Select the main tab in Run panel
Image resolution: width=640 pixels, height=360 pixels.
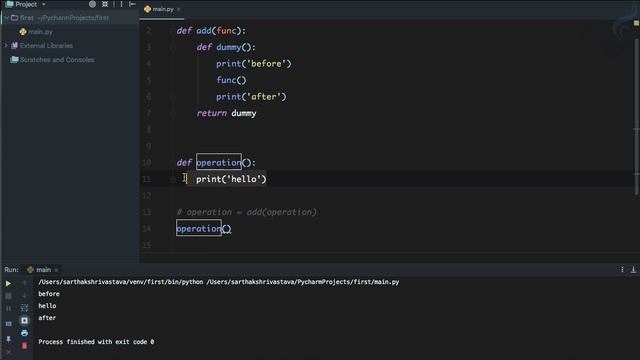(x=43, y=269)
